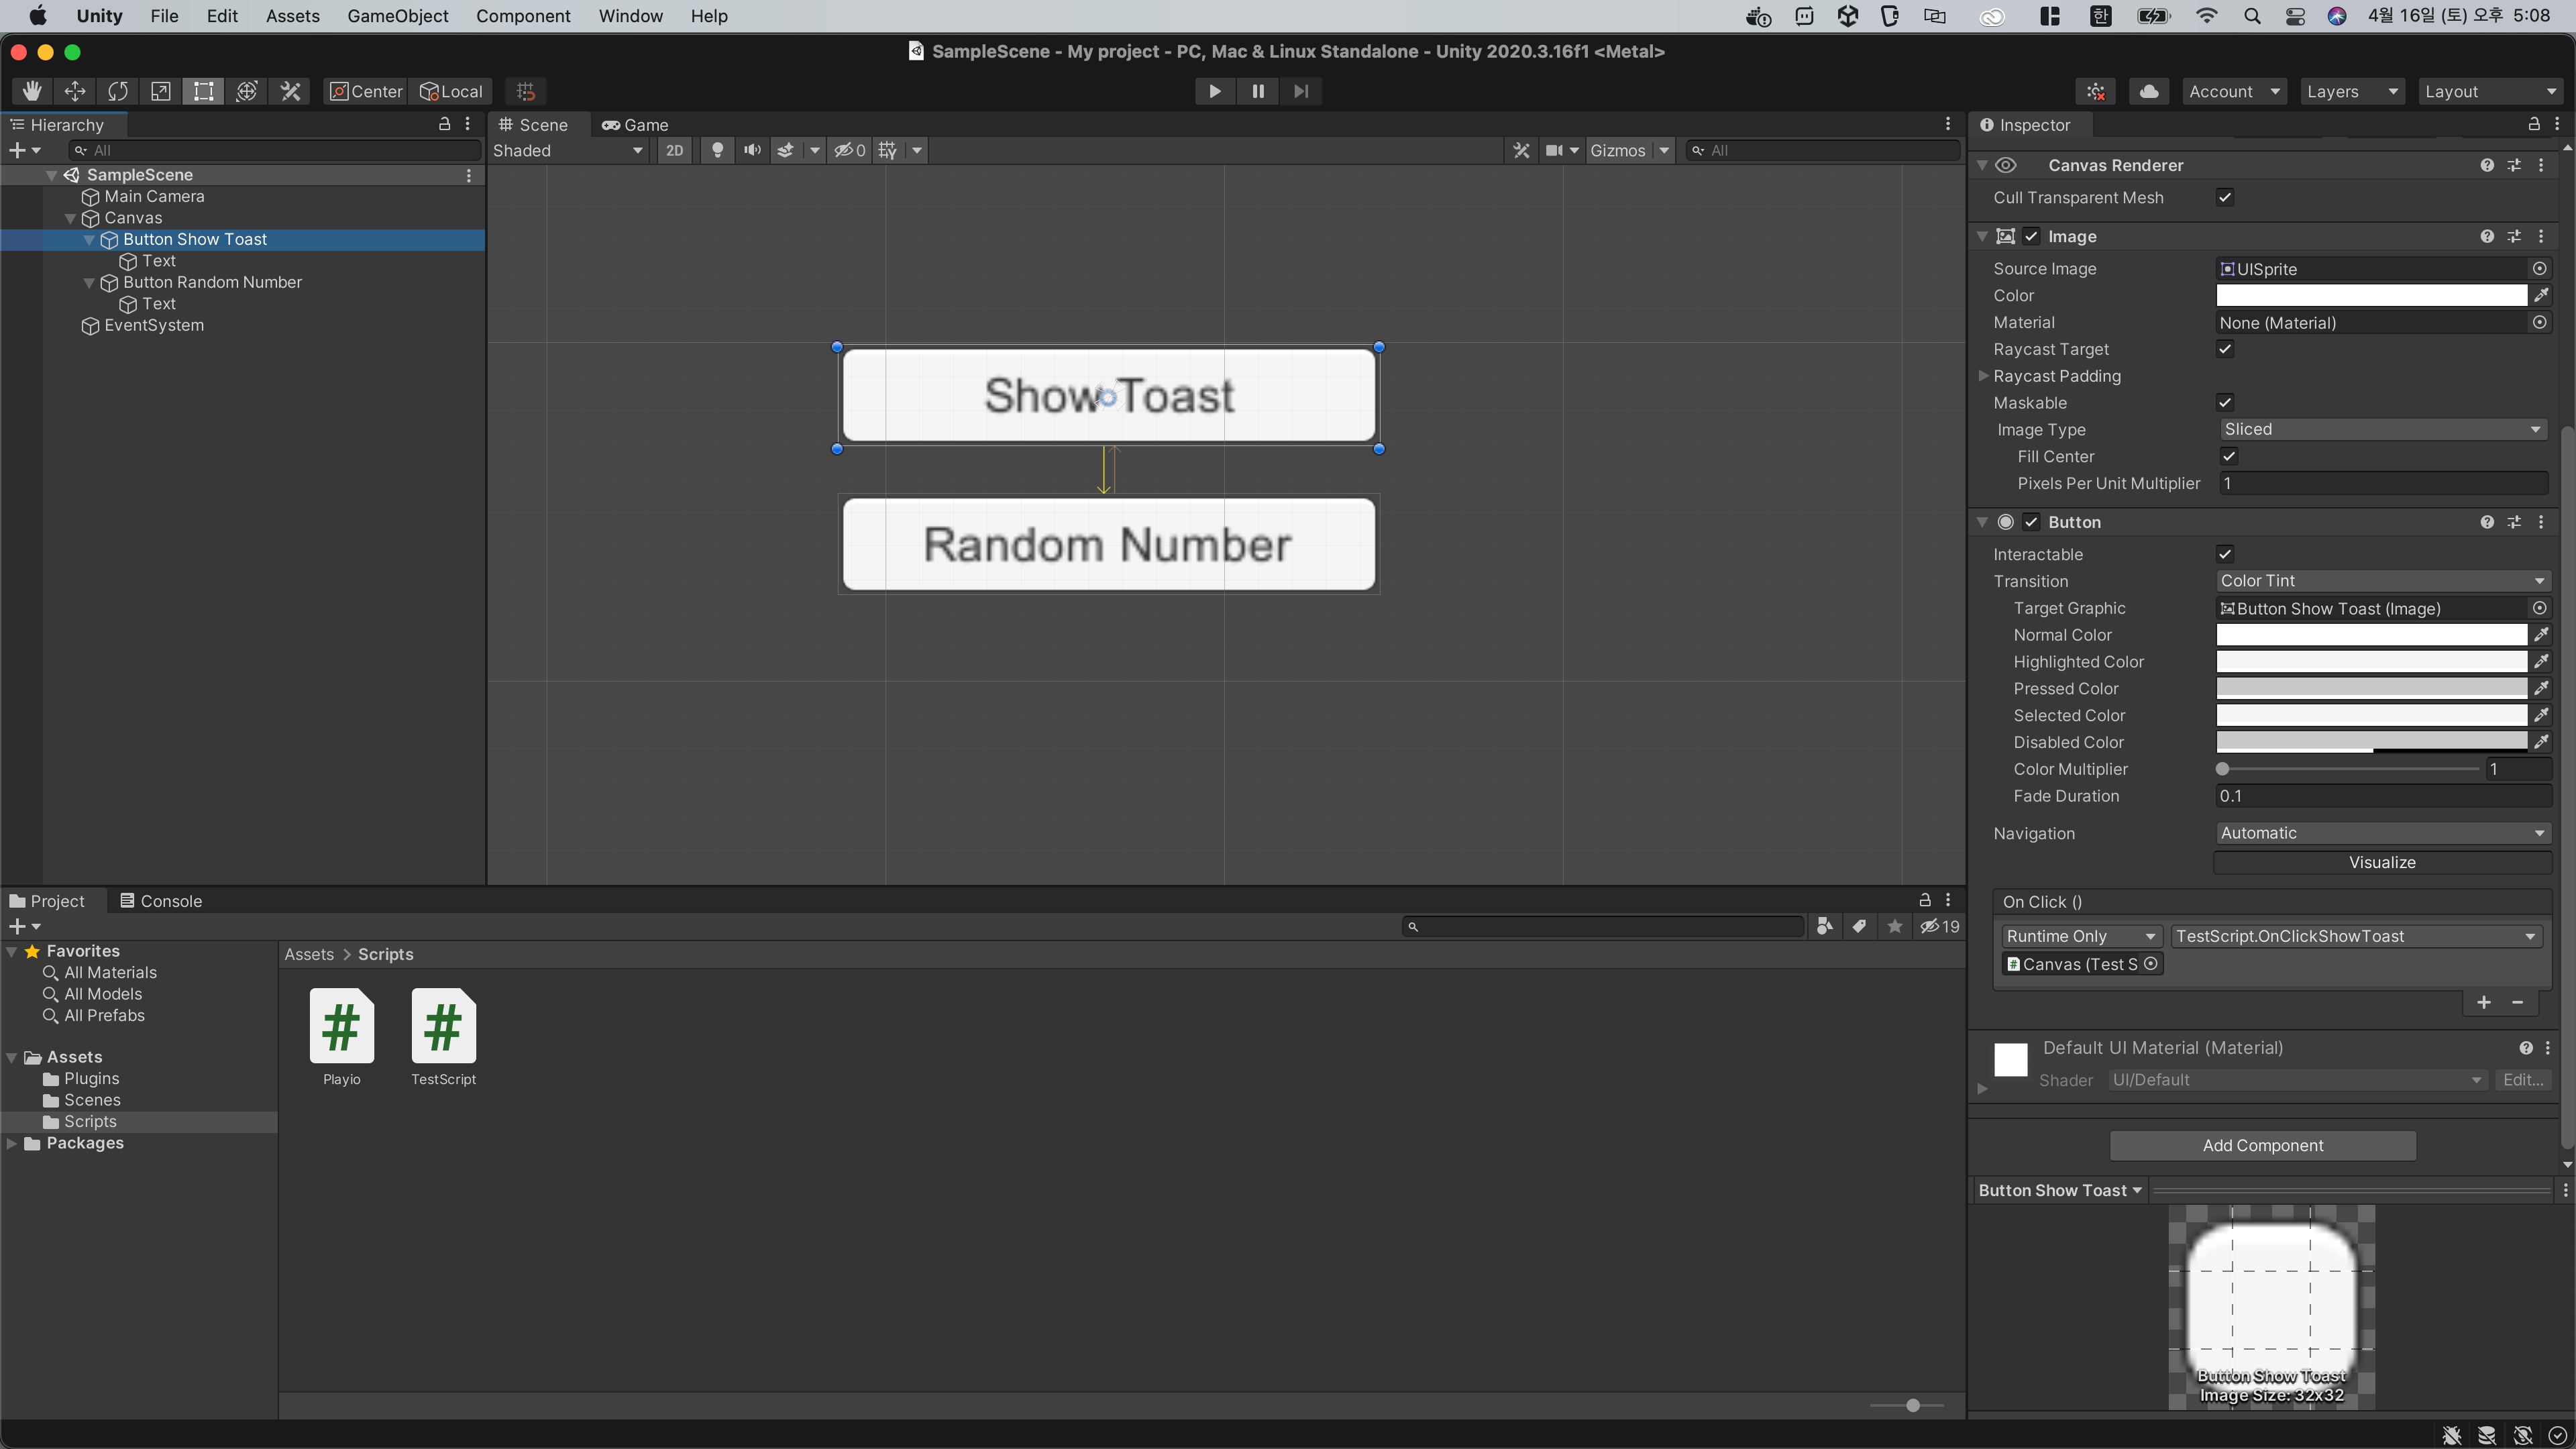Open the Image Type Sliced dropdown
The width and height of the screenshot is (2576, 1449).
[2381, 429]
